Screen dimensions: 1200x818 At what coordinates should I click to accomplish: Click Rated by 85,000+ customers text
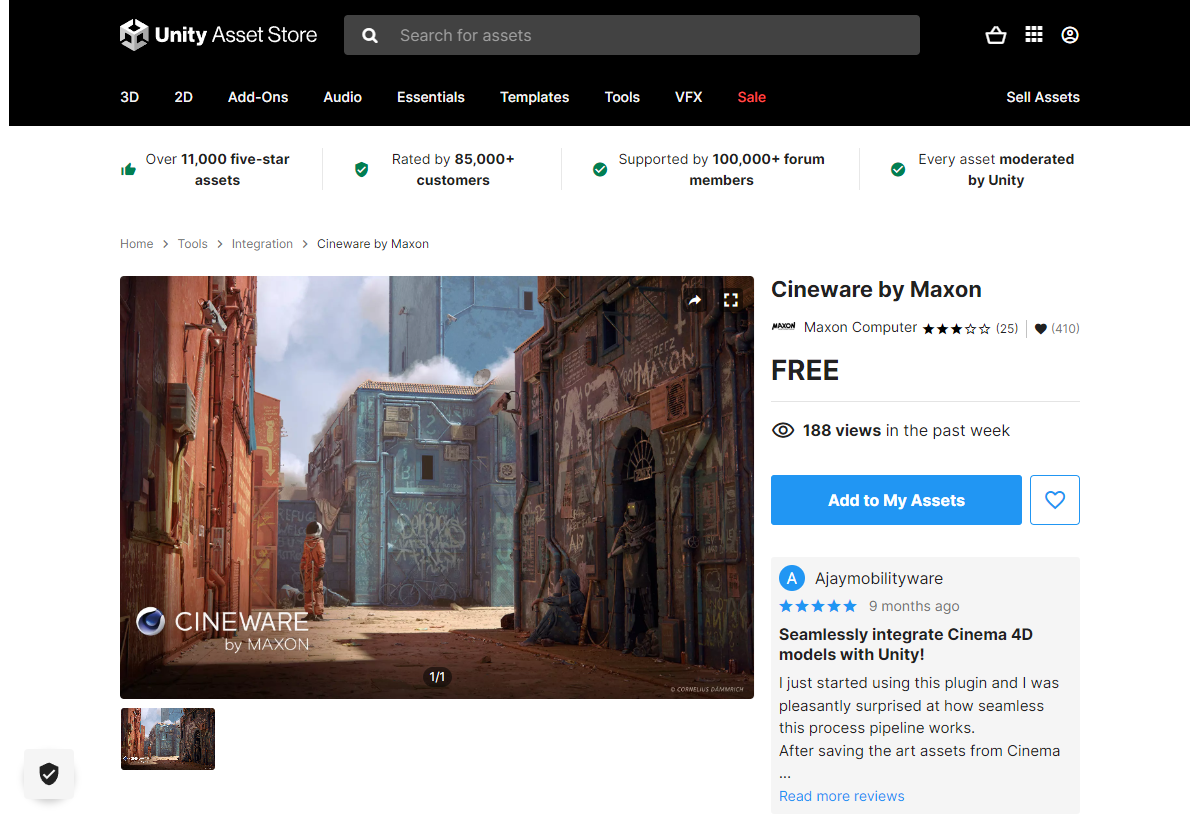tap(453, 170)
